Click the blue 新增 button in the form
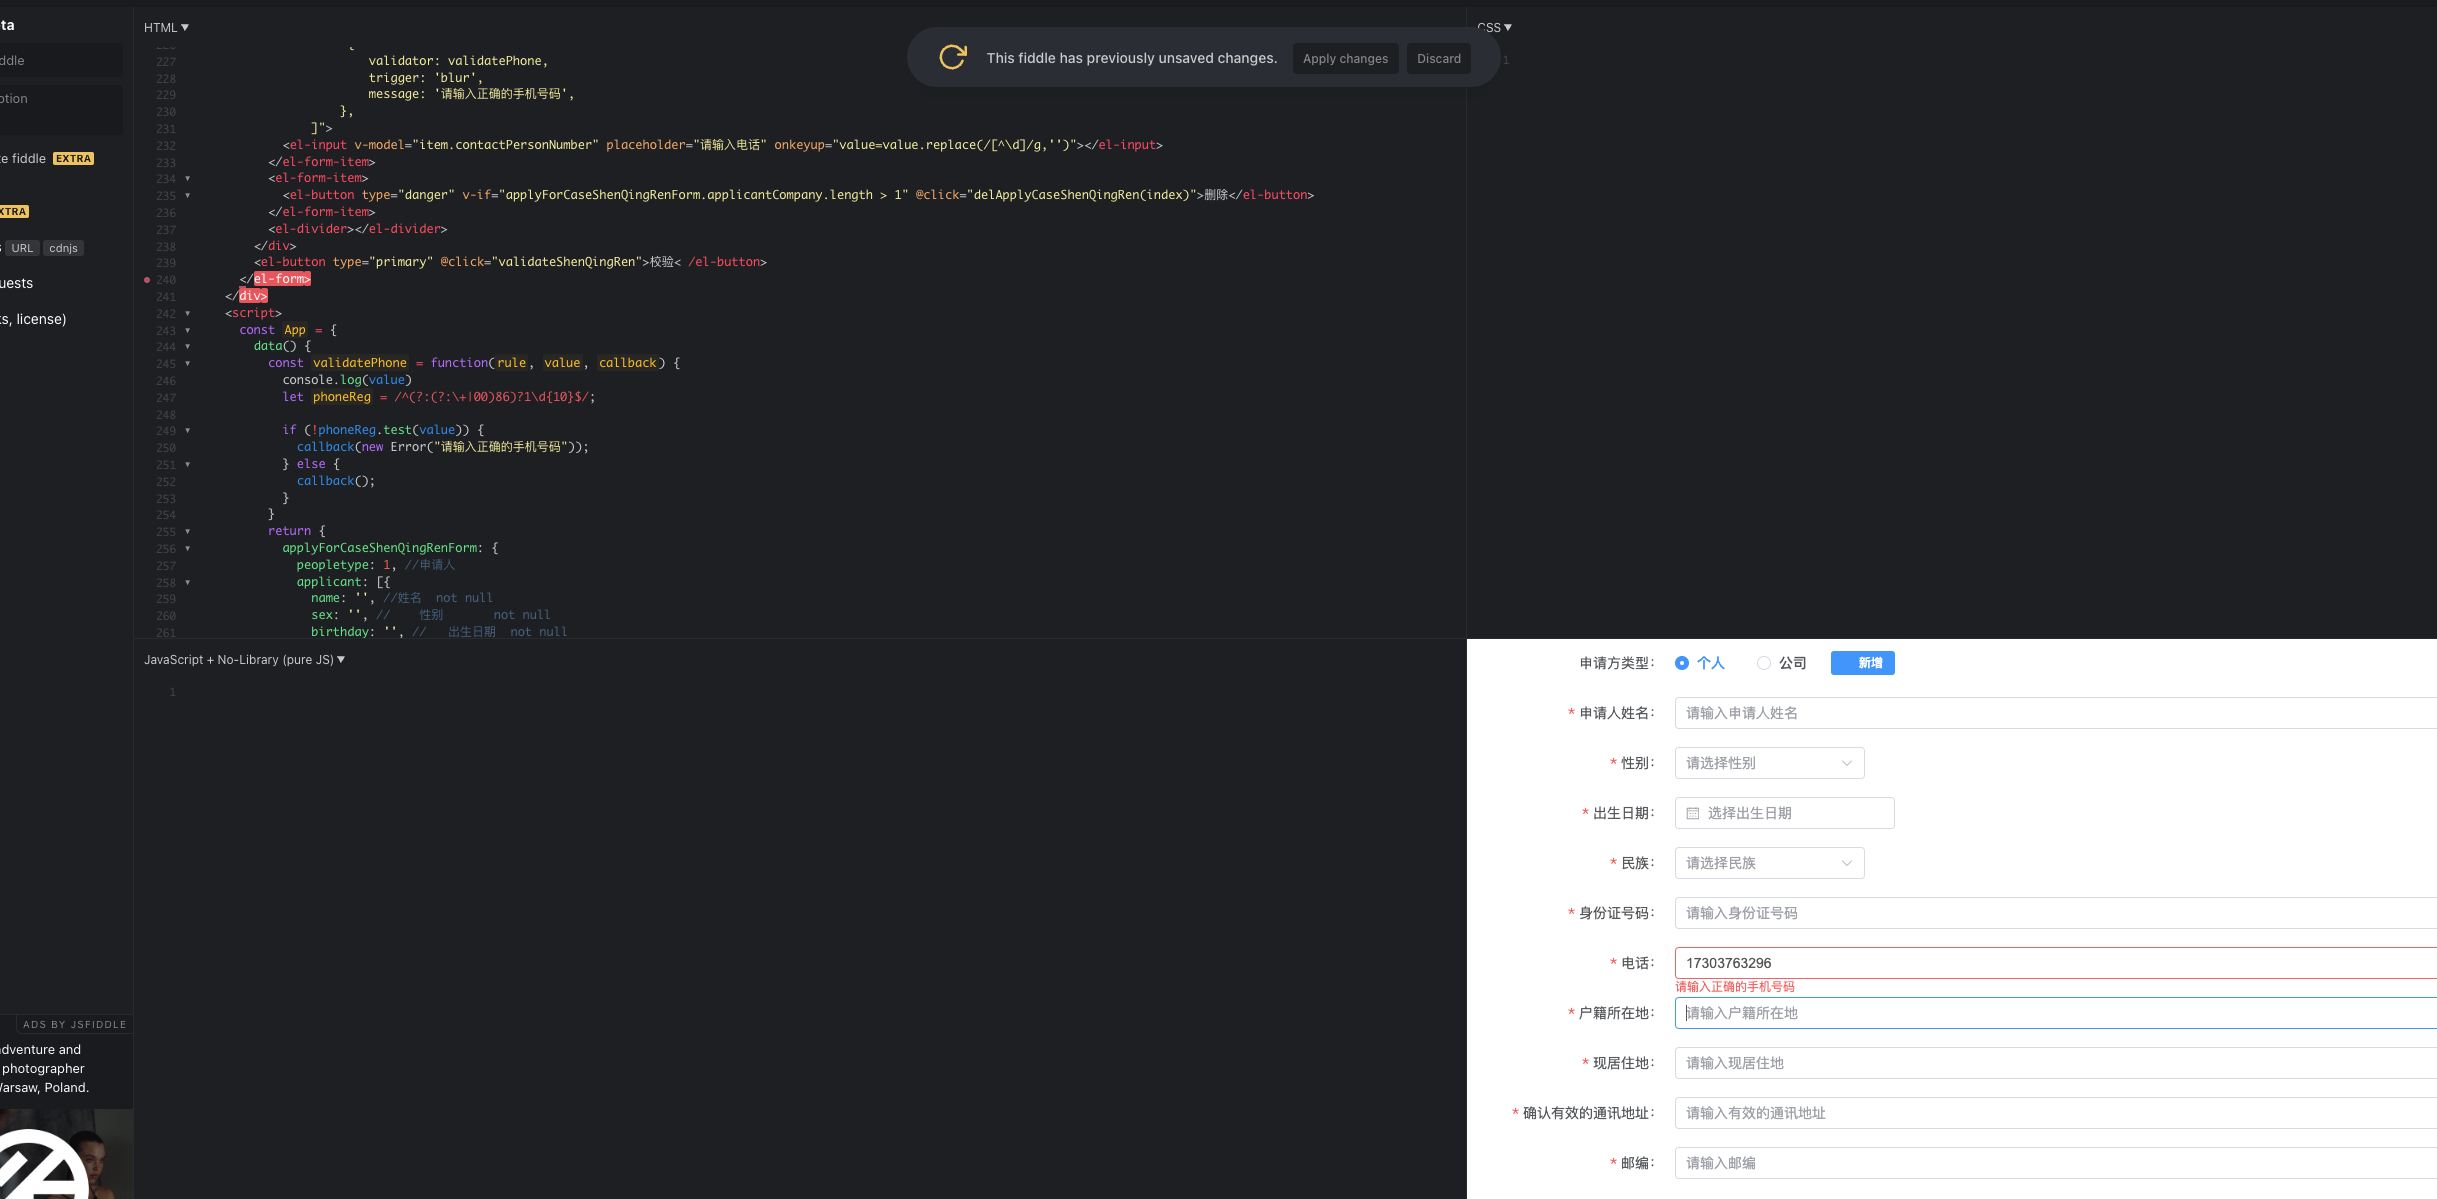The image size is (2437, 1199). coord(1862,662)
